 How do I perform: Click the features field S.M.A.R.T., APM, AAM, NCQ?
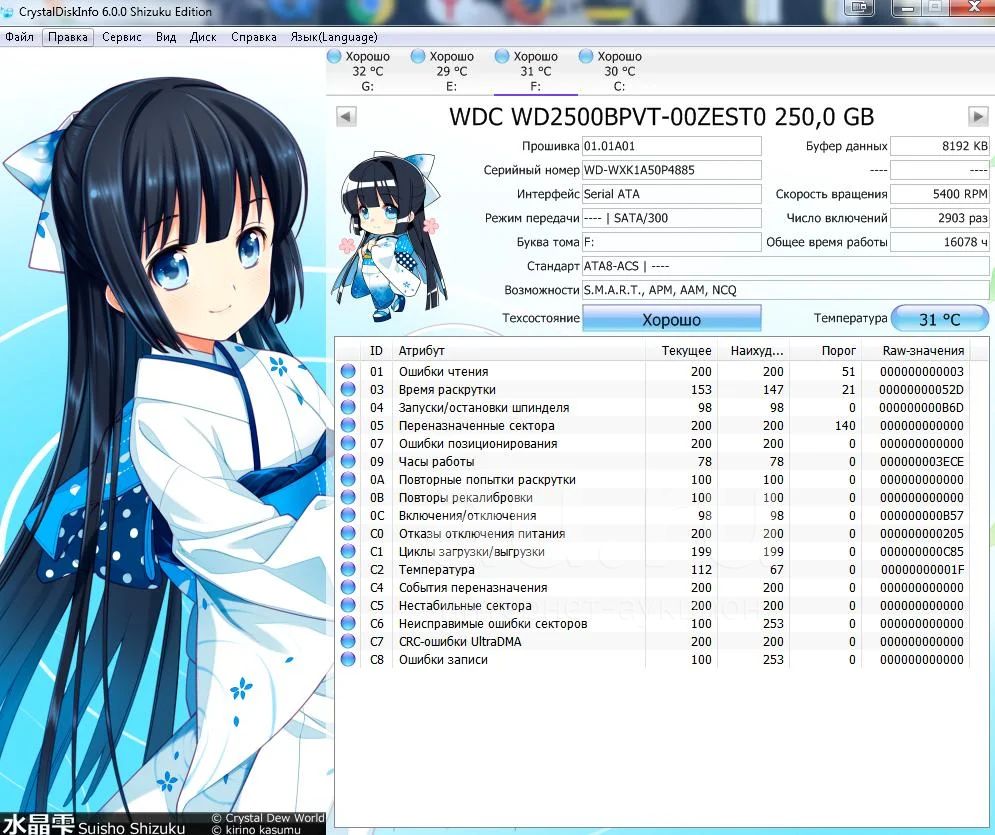click(x=786, y=290)
